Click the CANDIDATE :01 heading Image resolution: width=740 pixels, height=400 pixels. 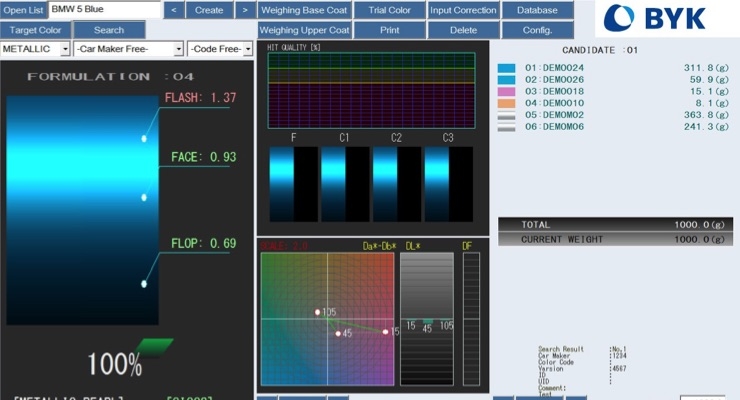[x=600, y=50]
